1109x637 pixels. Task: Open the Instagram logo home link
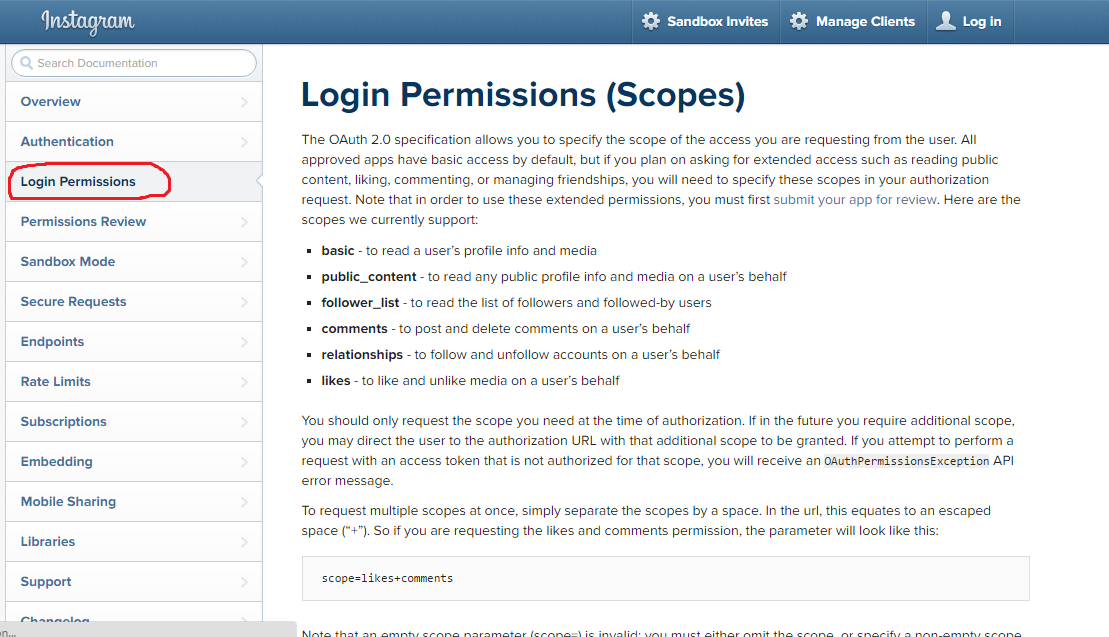(88, 21)
